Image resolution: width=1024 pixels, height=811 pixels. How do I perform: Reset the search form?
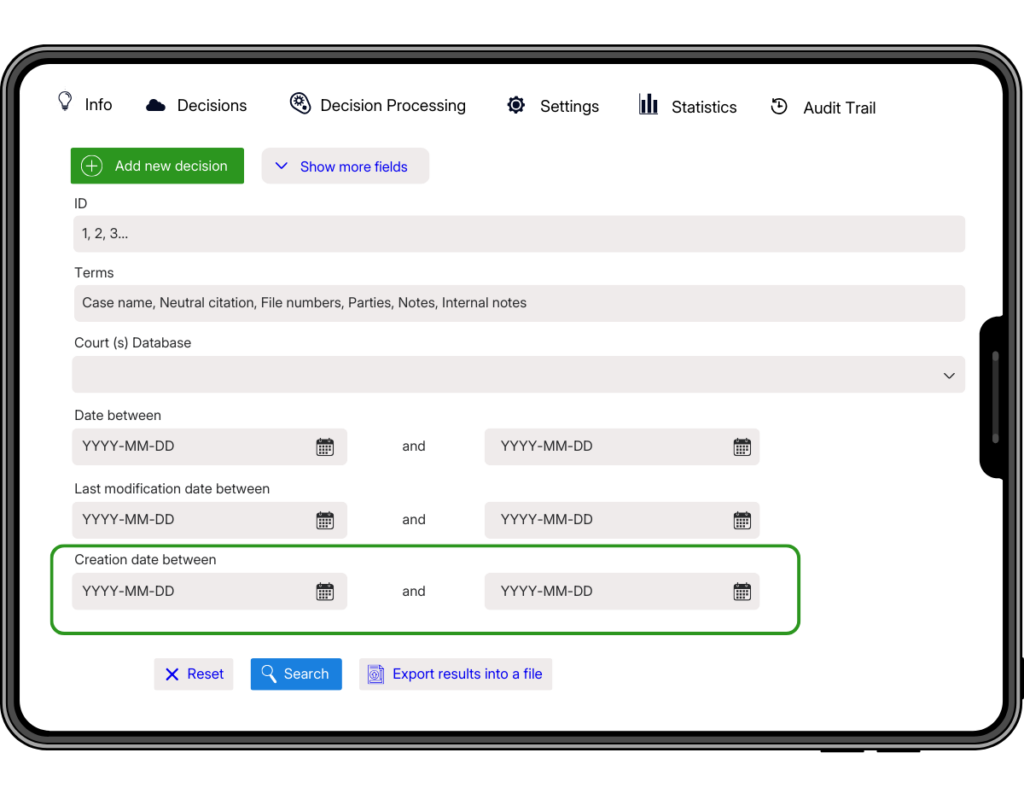click(194, 674)
